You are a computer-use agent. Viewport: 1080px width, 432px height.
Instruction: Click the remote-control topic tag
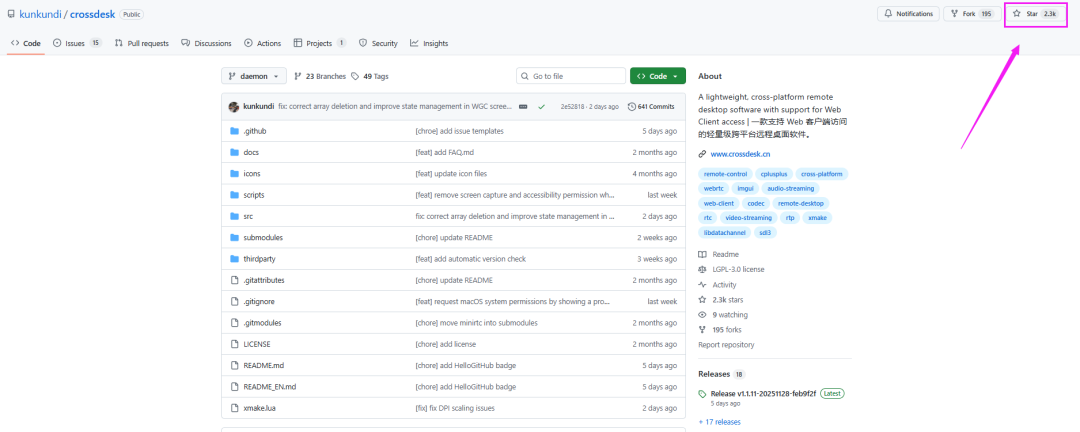(725, 173)
